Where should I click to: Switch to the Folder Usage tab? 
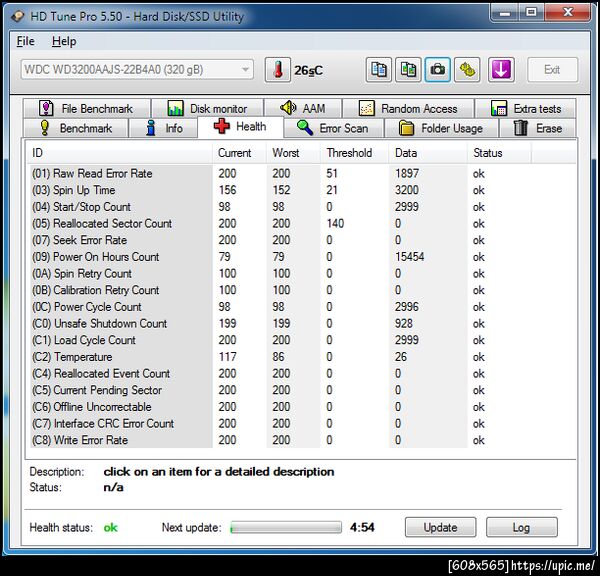click(x=441, y=128)
